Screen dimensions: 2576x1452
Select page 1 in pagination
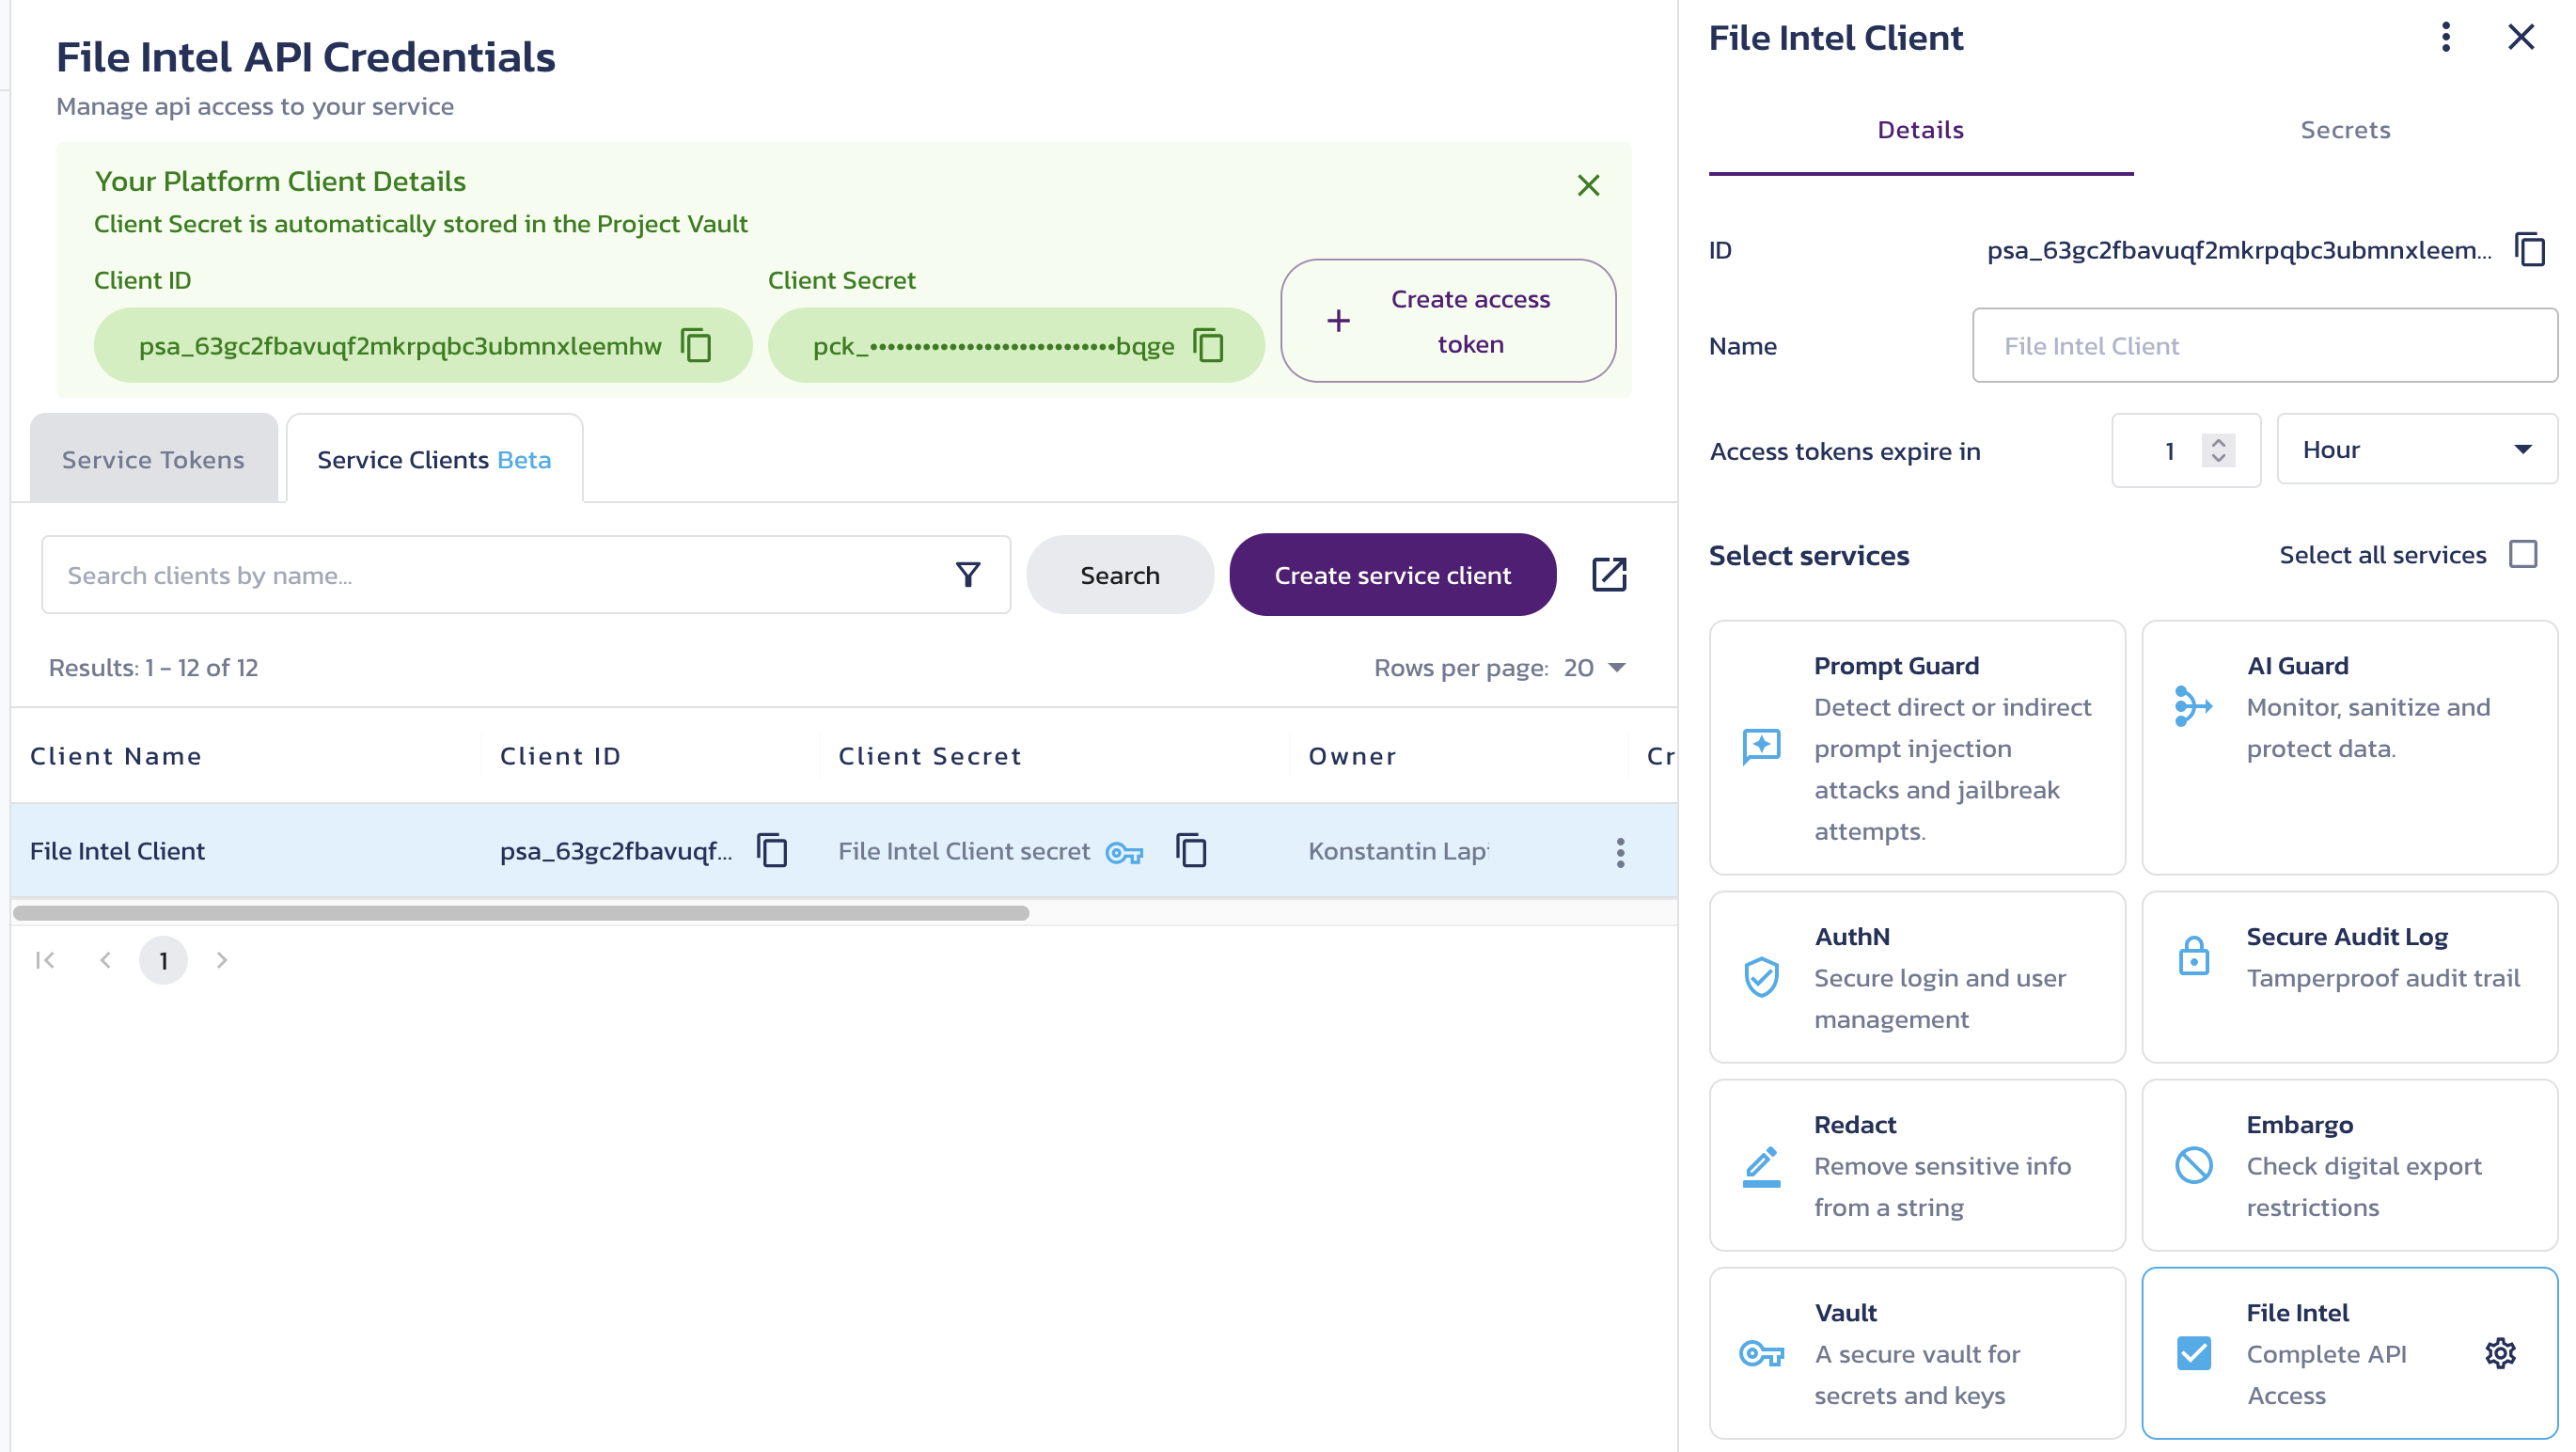(x=163, y=961)
